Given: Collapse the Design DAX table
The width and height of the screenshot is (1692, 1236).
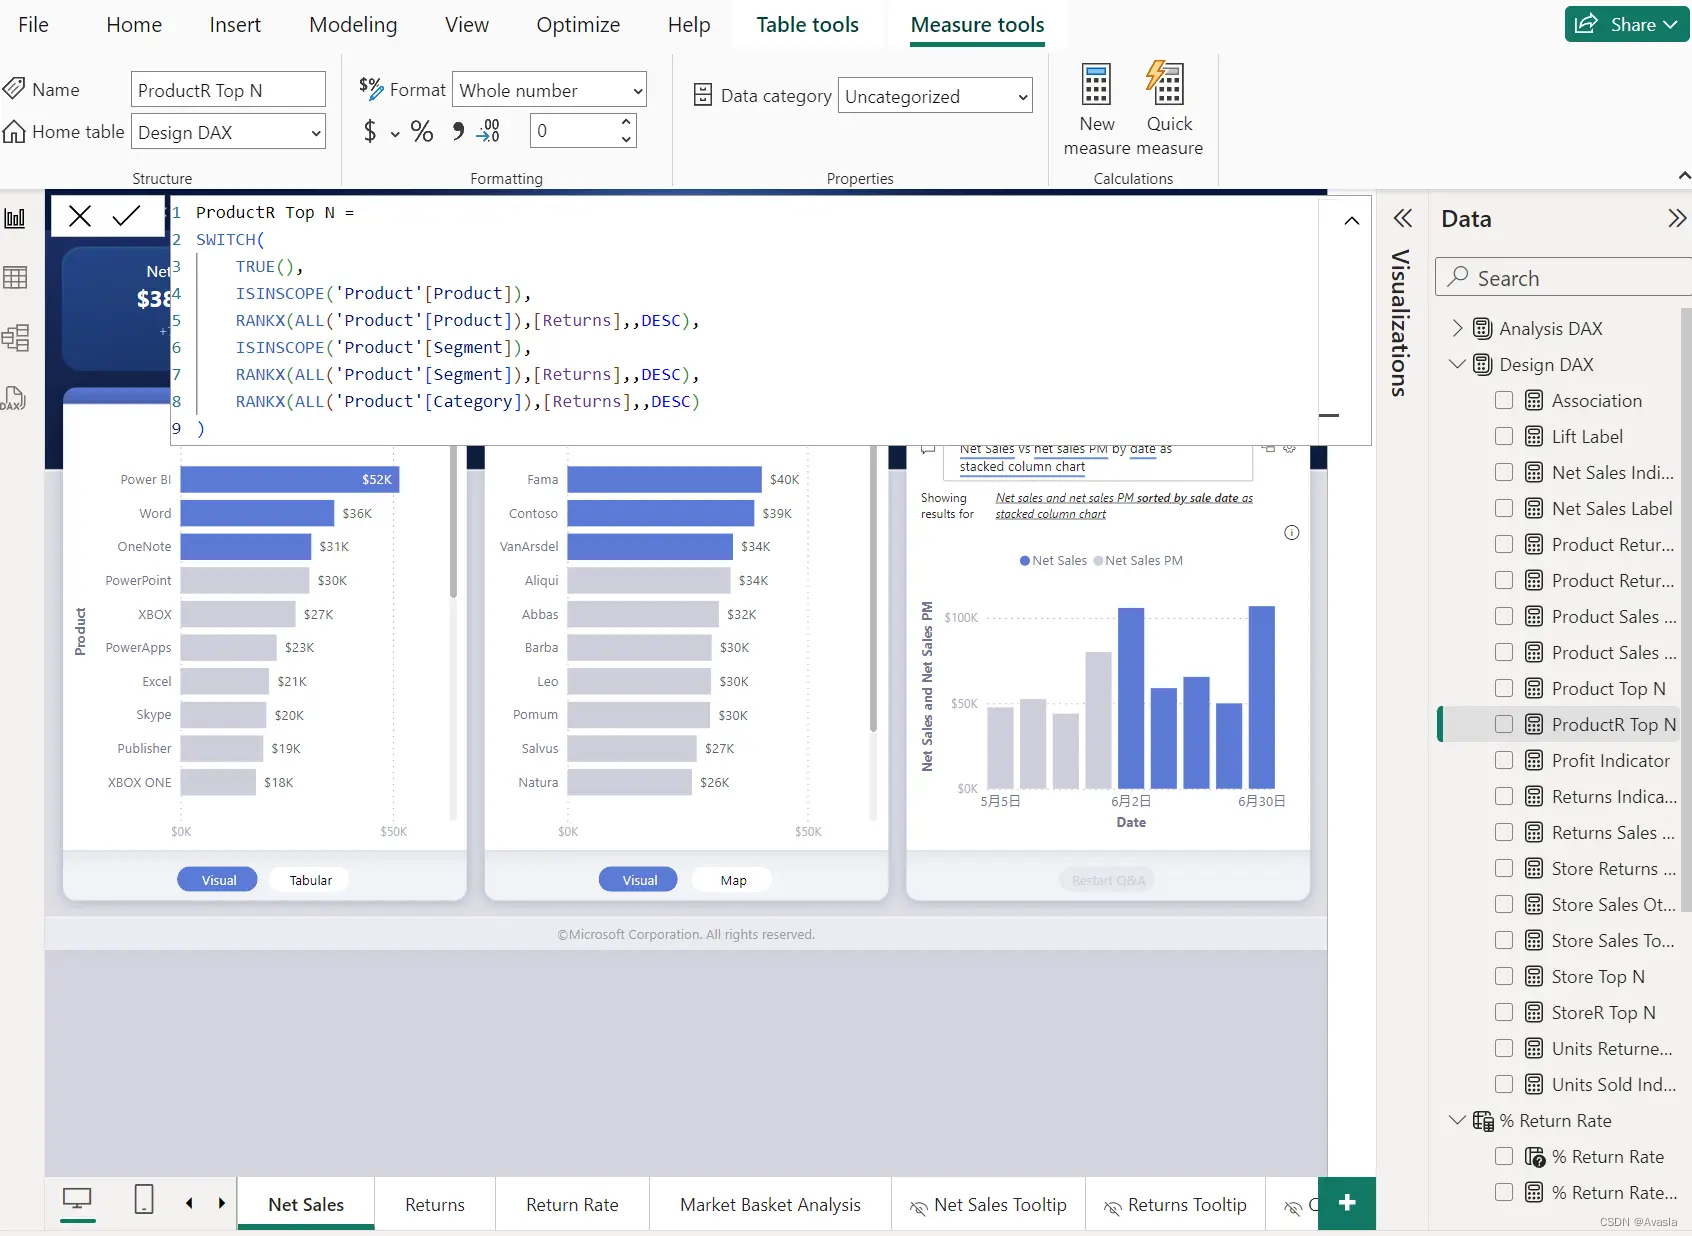Looking at the screenshot, I should pos(1457,364).
